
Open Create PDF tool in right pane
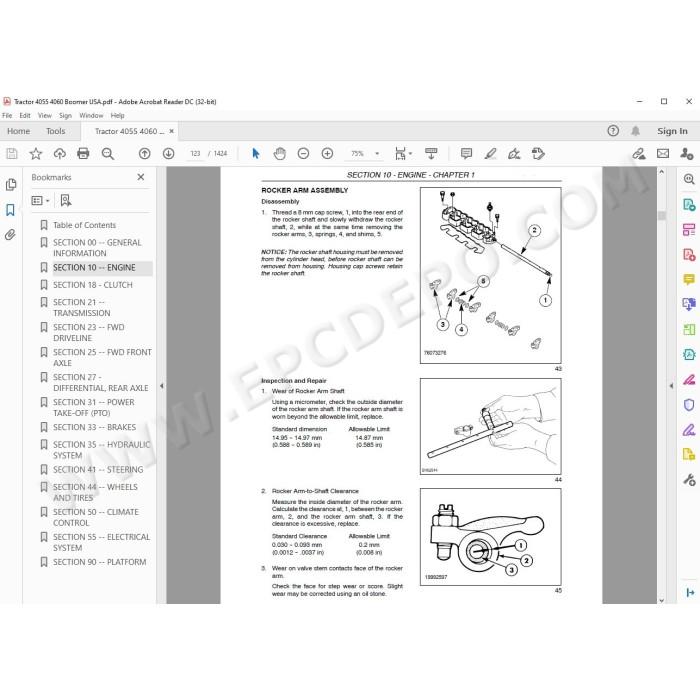[x=689, y=255]
